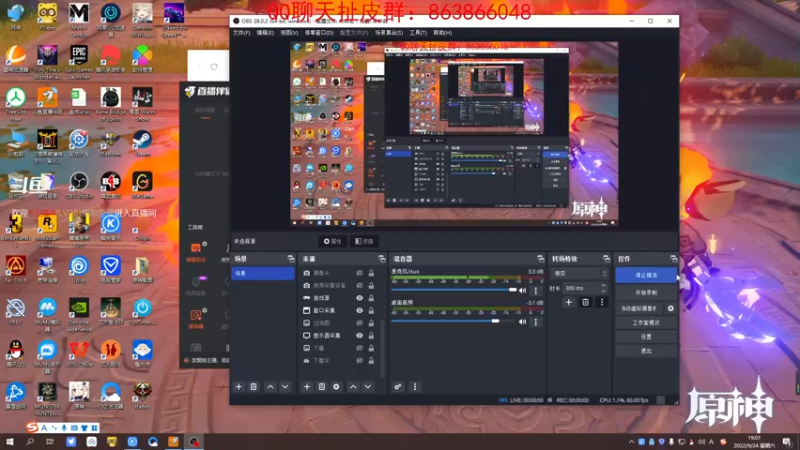Mute the 桌面音频 desktop audio channel
This screenshot has width=800, height=450.
522,322
